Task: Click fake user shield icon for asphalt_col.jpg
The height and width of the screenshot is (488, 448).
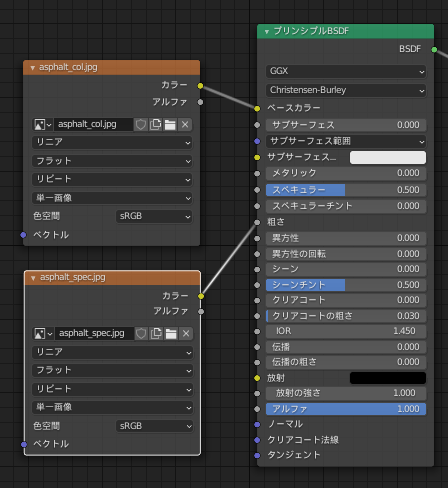Action: click(x=141, y=125)
